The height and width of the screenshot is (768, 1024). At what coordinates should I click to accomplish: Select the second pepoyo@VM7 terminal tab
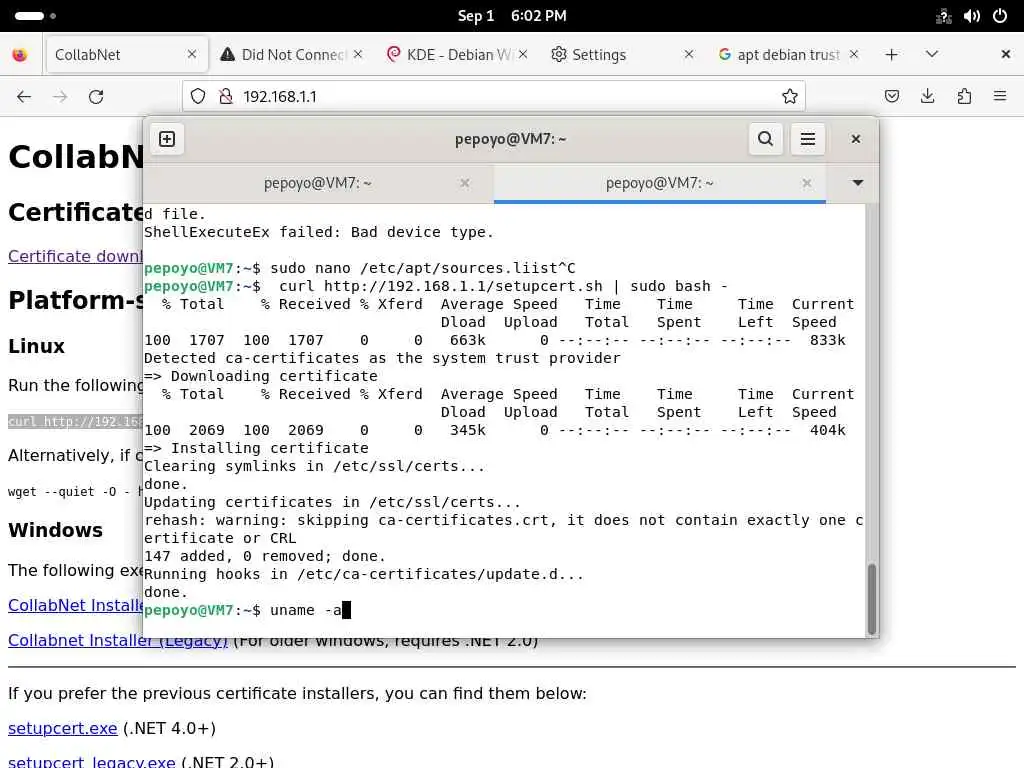(x=660, y=184)
